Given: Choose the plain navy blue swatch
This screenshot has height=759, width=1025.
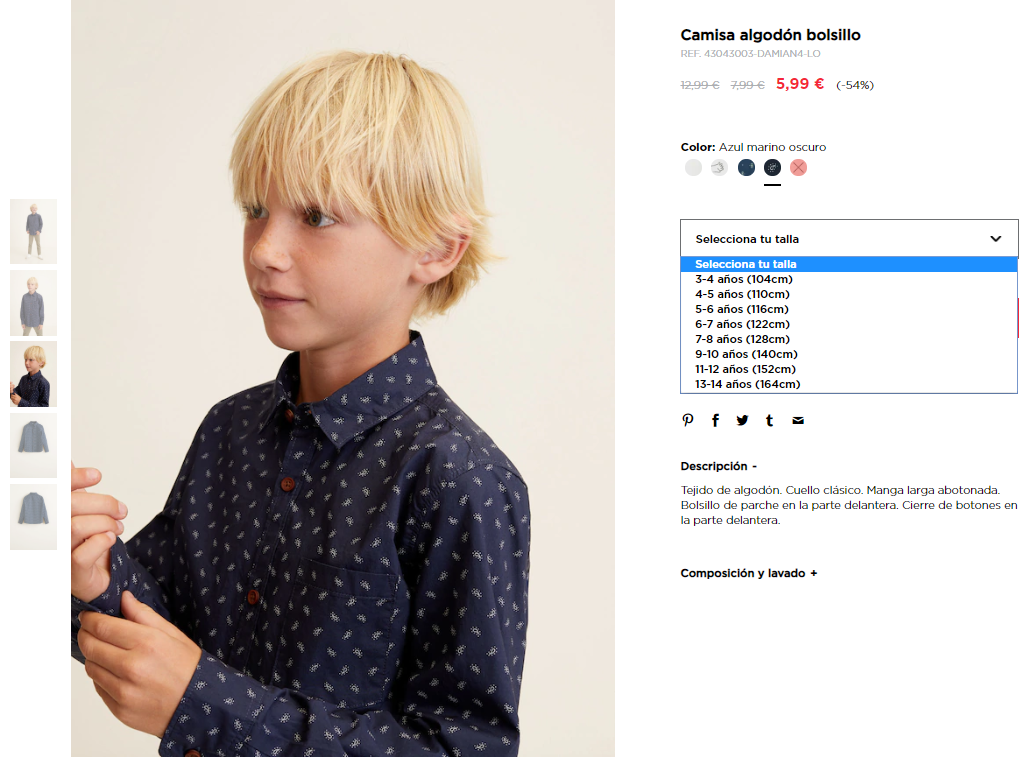Looking at the screenshot, I should pos(746,168).
